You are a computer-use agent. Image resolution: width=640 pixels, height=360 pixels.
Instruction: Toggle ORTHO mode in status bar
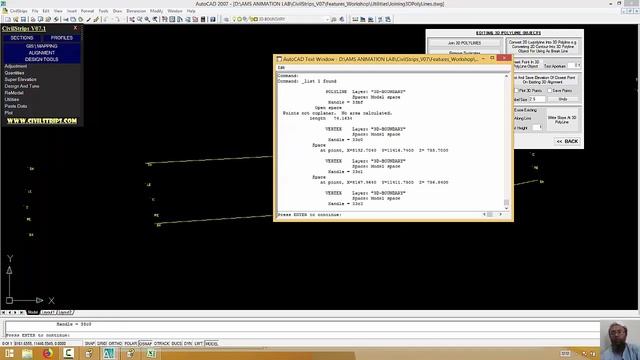(115, 344)
